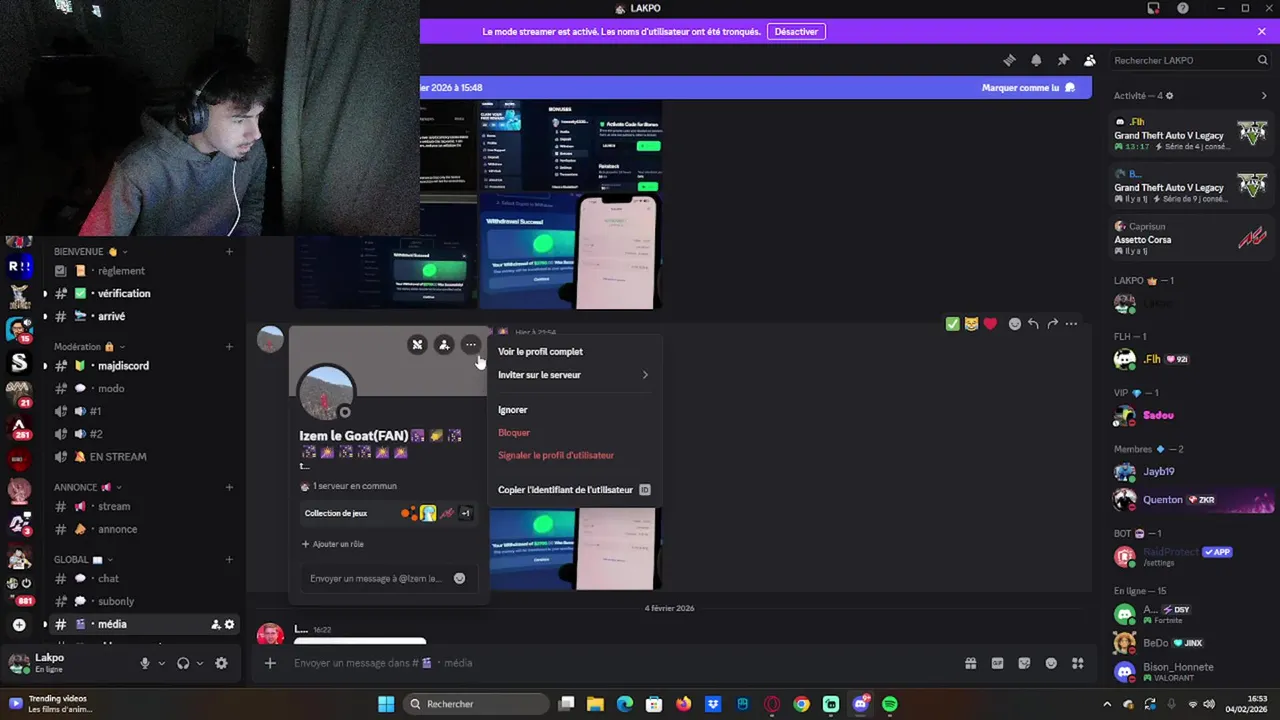Create a channel in GLOBAL category

coord(229,559)
